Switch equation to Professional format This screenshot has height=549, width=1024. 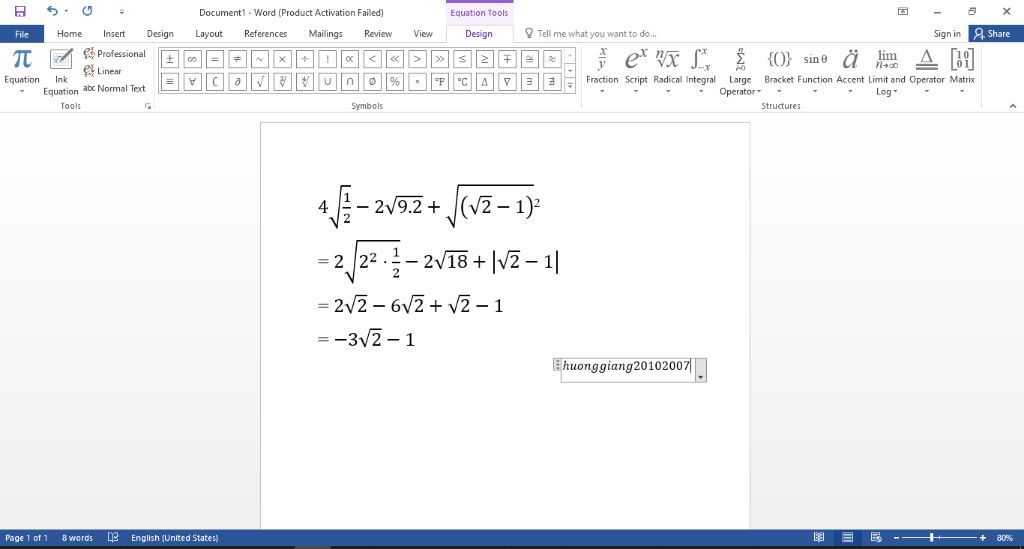[114, 54]
